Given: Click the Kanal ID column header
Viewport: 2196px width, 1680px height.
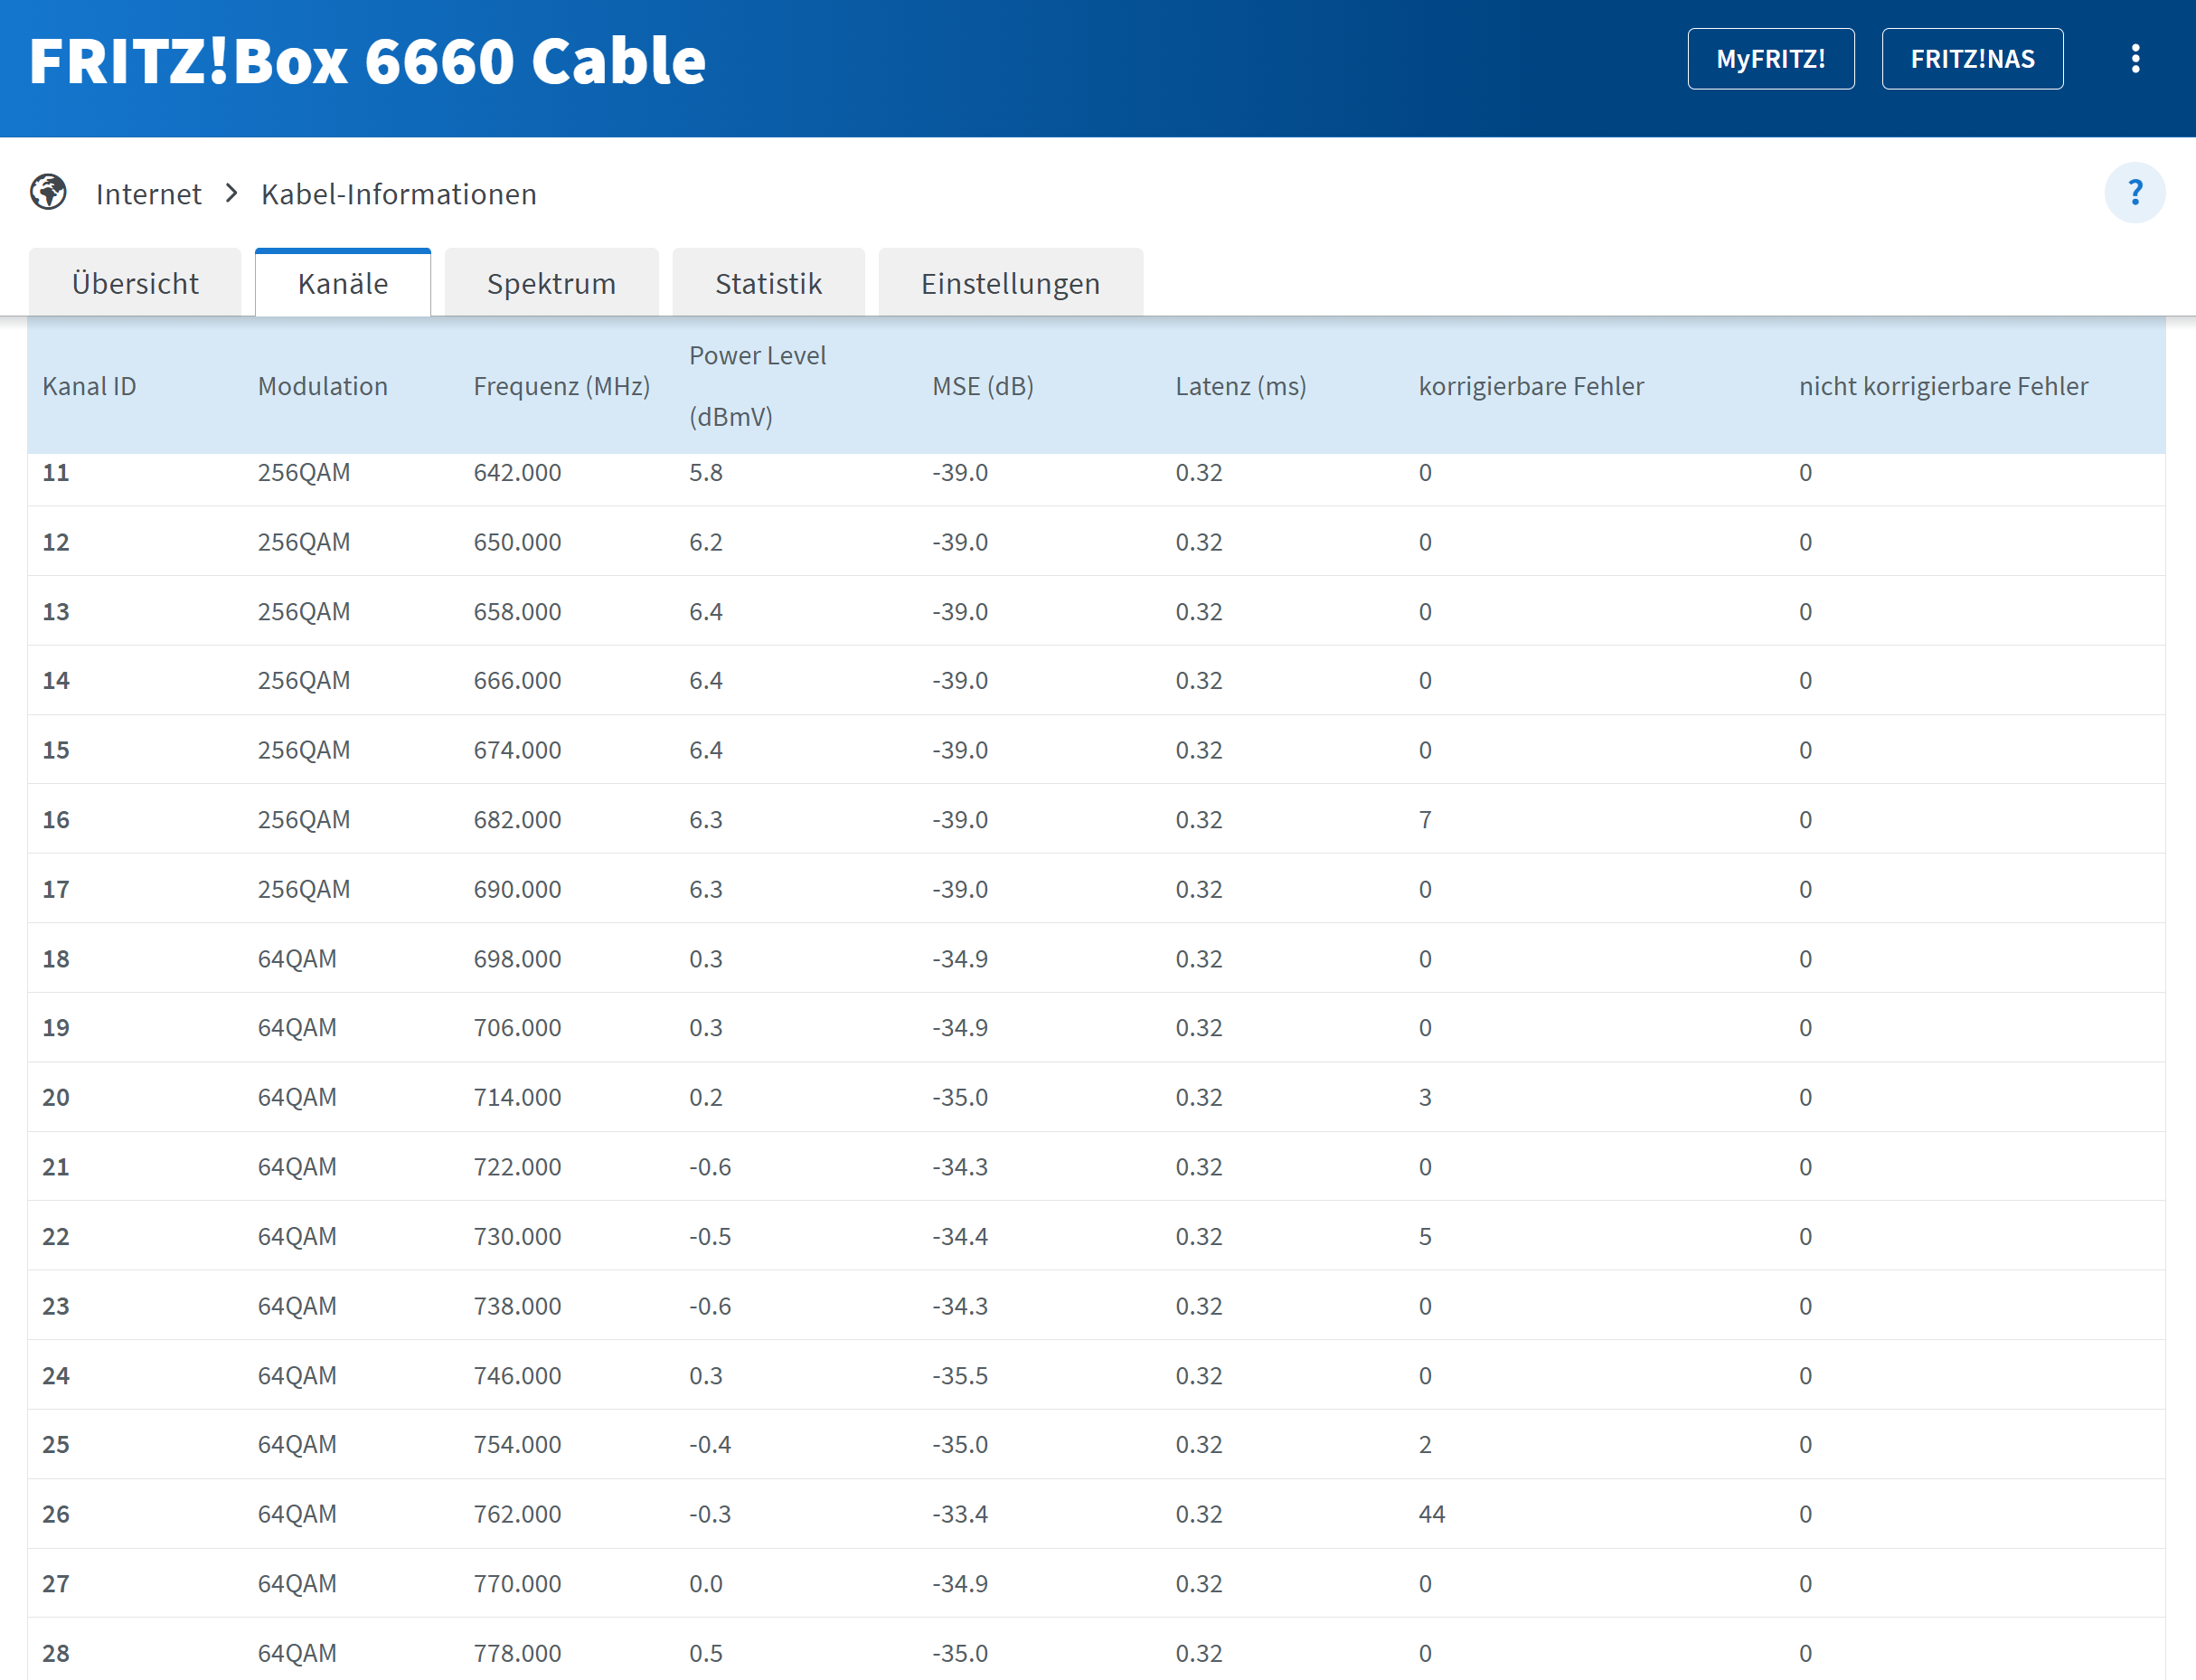Looking at the screenshot, I should [x=89, y=386].
